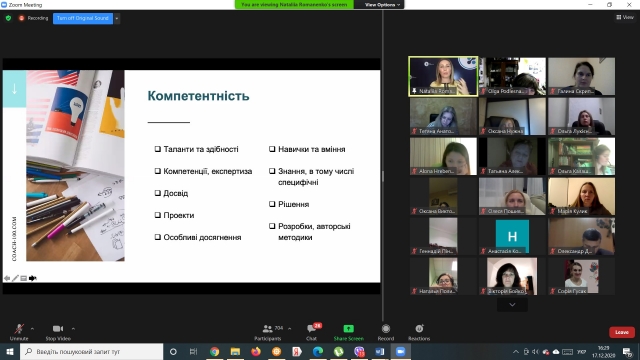The image size is (640, 360).
Task: Expand video options caret beside Stop Video
Action: [73, 328]
